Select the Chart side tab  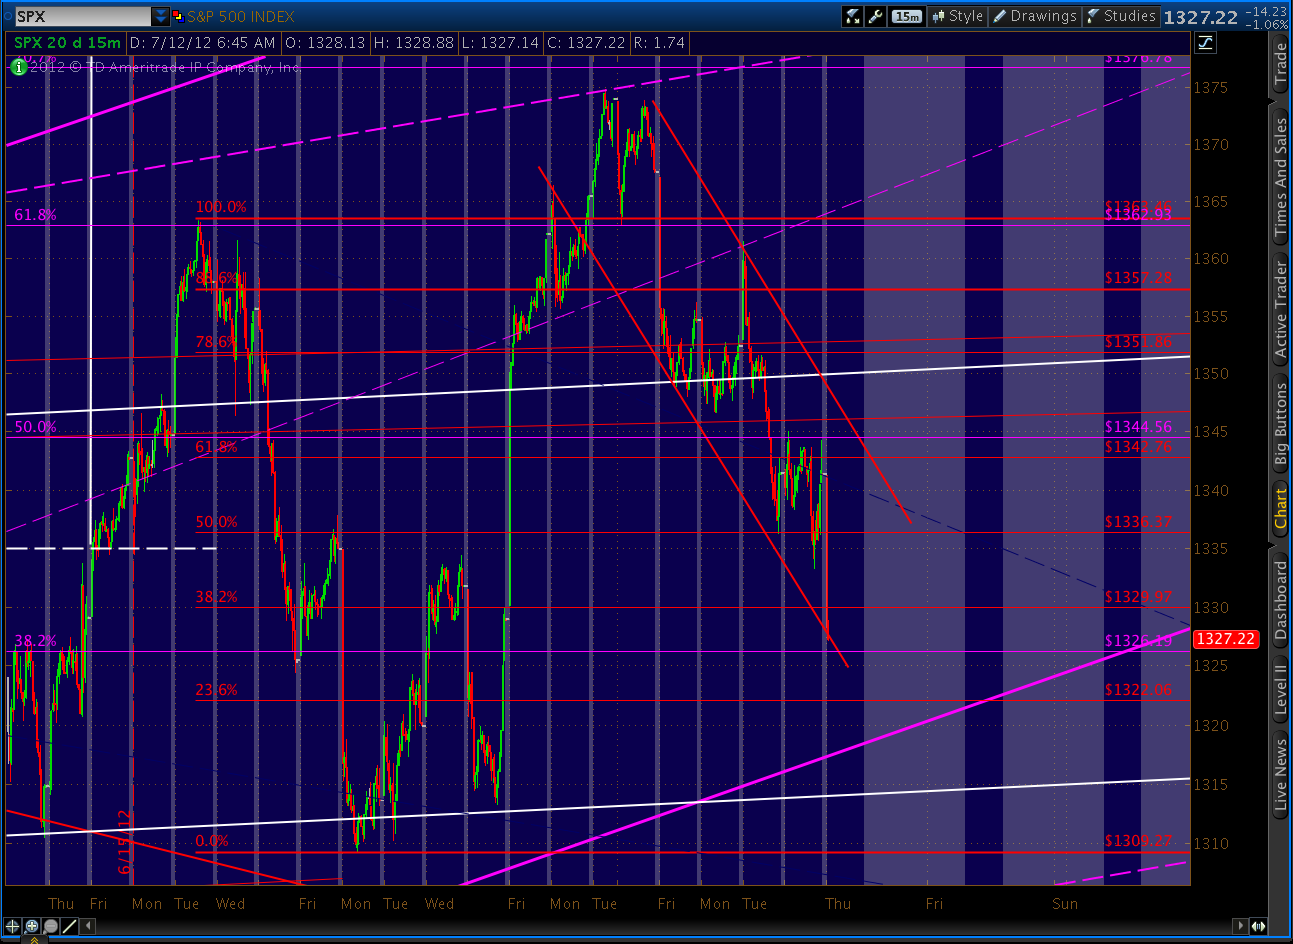click(1280, 510)
